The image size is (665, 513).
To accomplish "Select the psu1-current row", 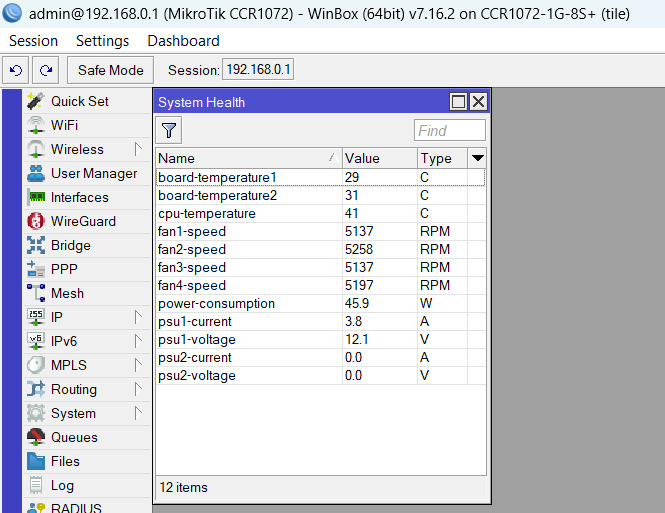I will (x=321, y=321).
